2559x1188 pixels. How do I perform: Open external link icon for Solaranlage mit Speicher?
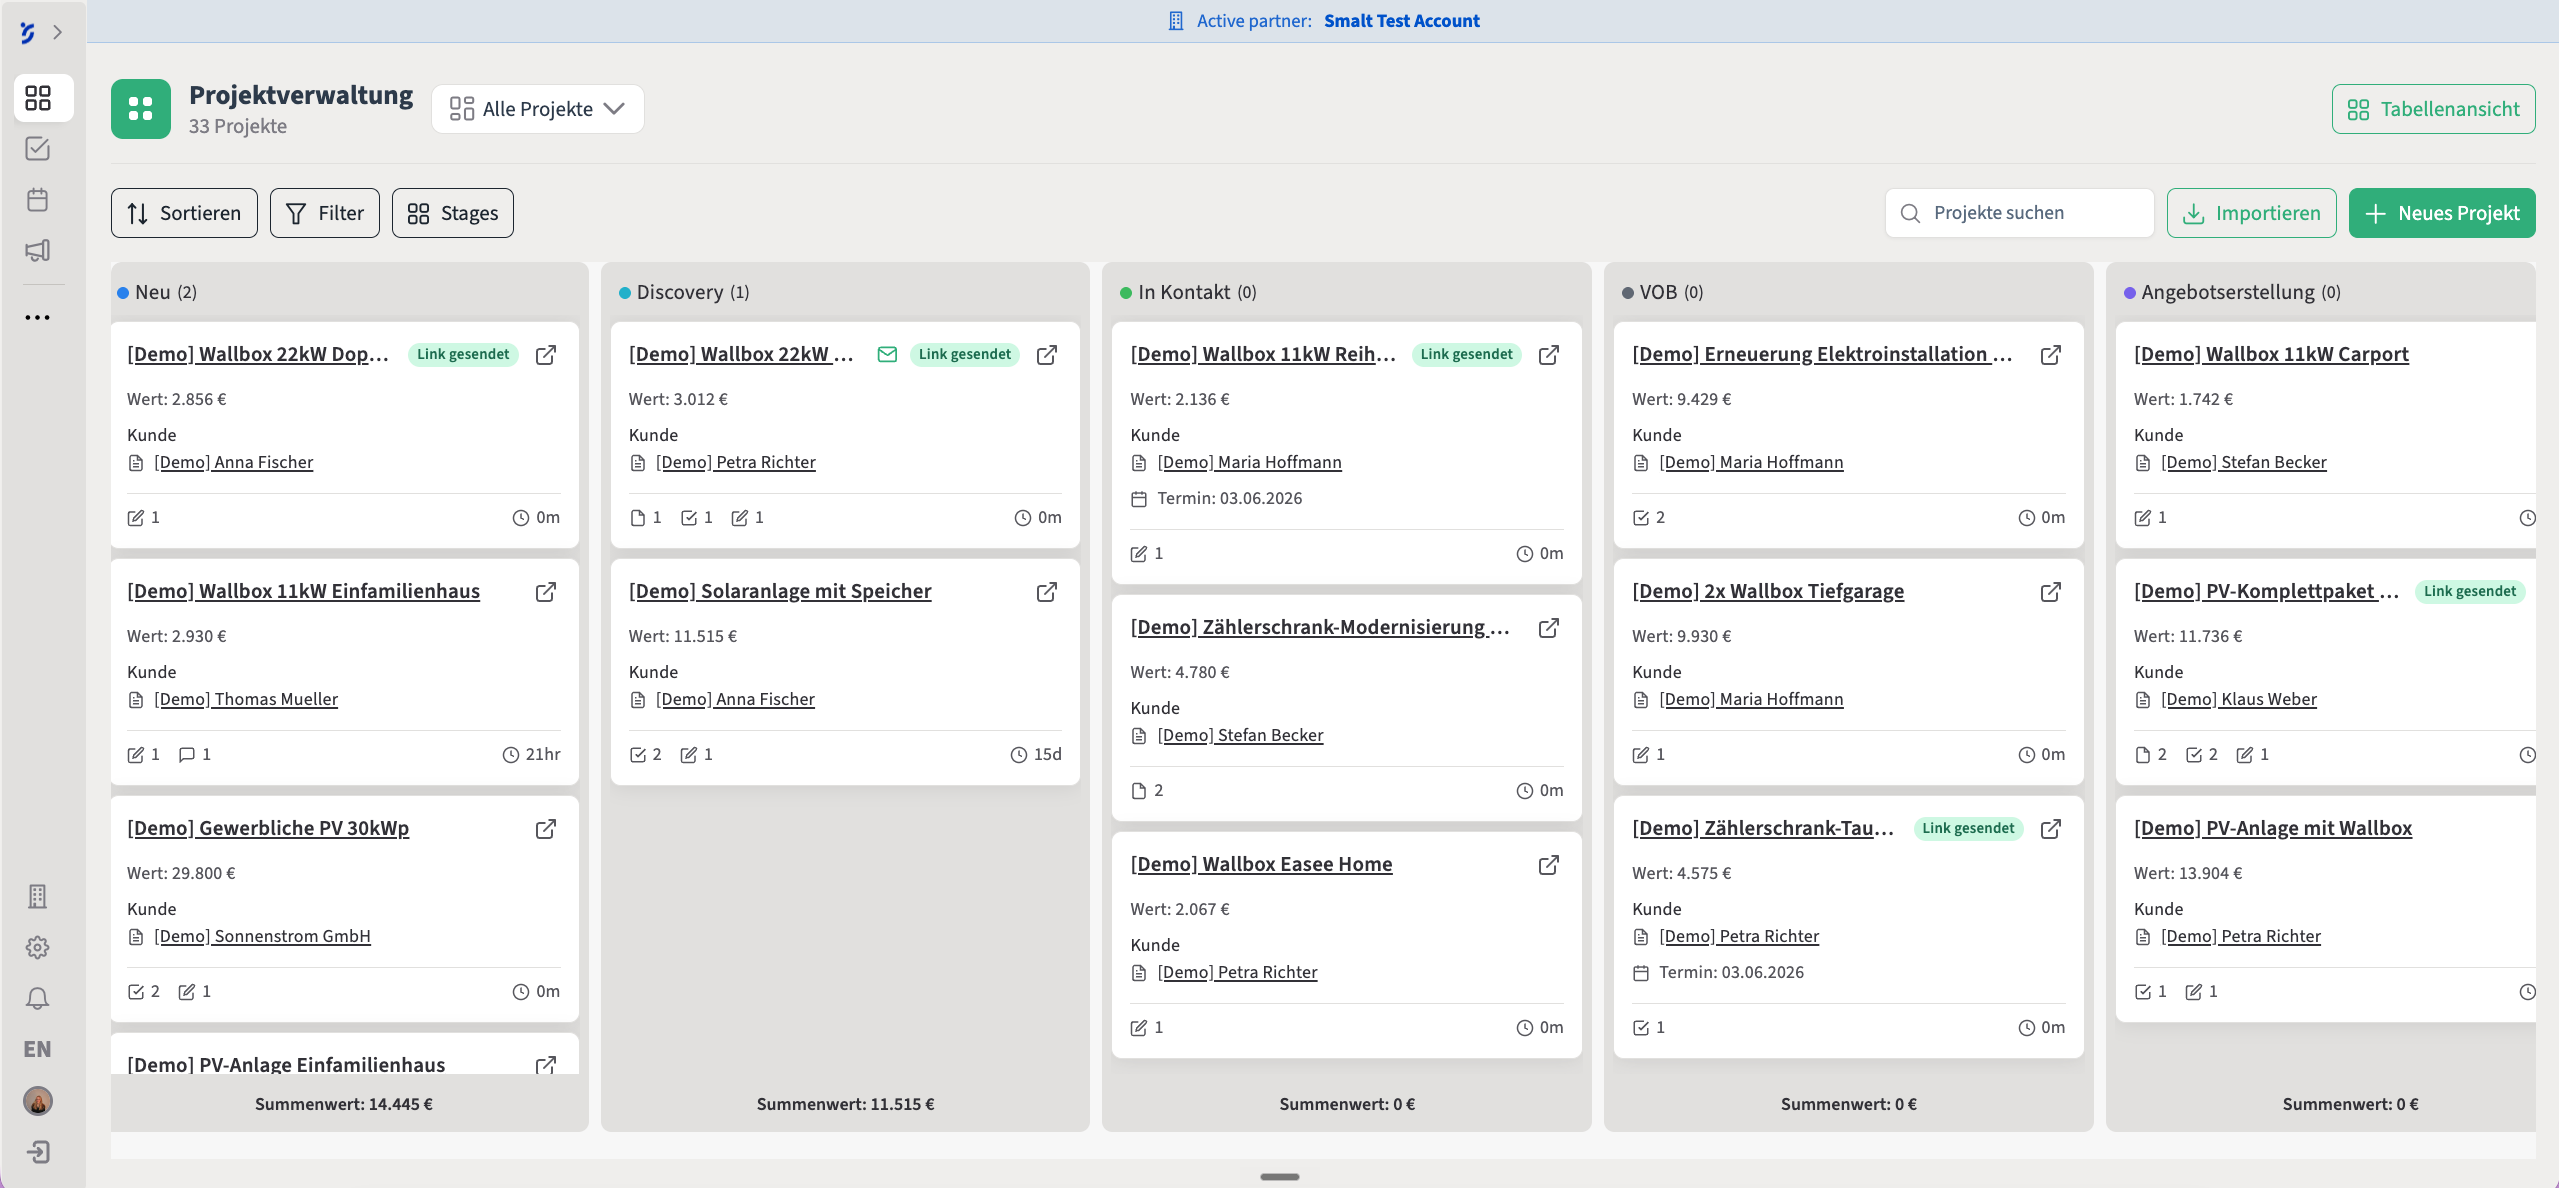click(x=1047, y=592)
